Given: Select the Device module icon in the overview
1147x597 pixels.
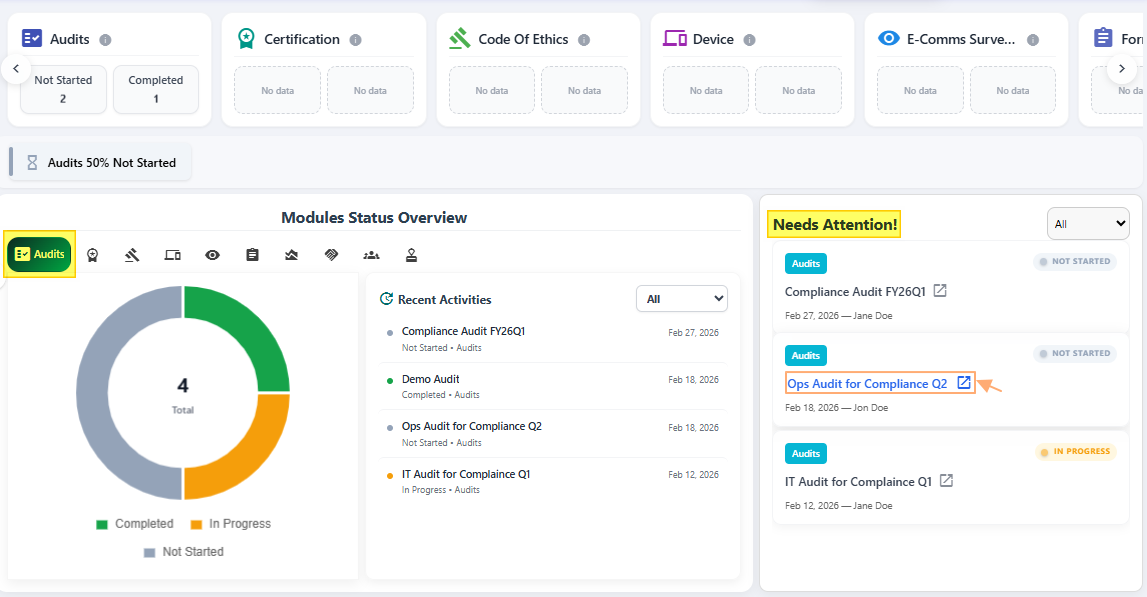Looking at the screenshot, I should tap(172, 254).
